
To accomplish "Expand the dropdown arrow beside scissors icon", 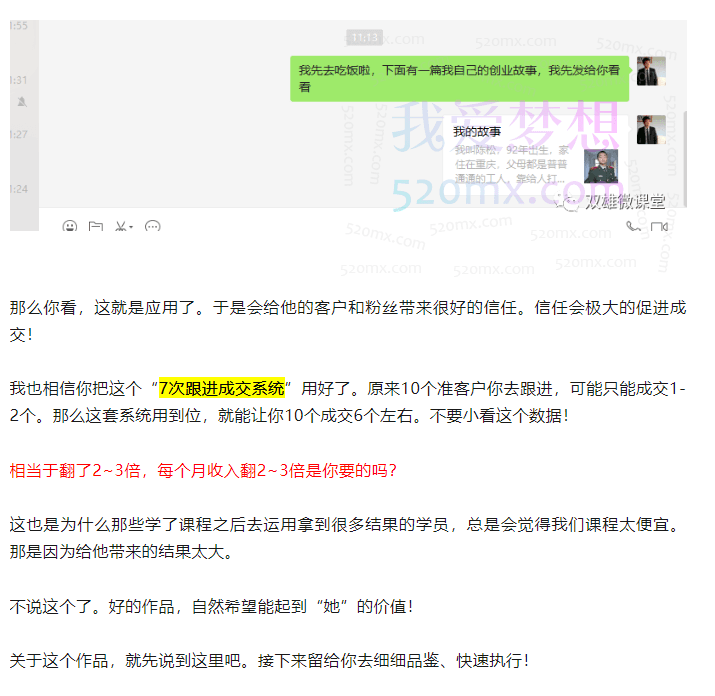I will (131, 227).
